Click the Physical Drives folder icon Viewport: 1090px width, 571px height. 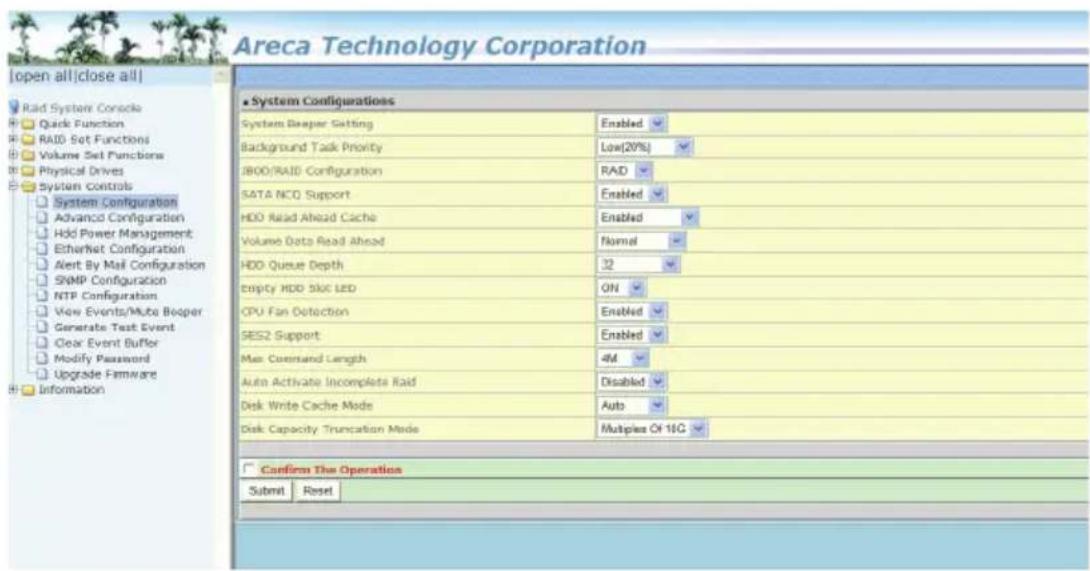coord(29,171)
